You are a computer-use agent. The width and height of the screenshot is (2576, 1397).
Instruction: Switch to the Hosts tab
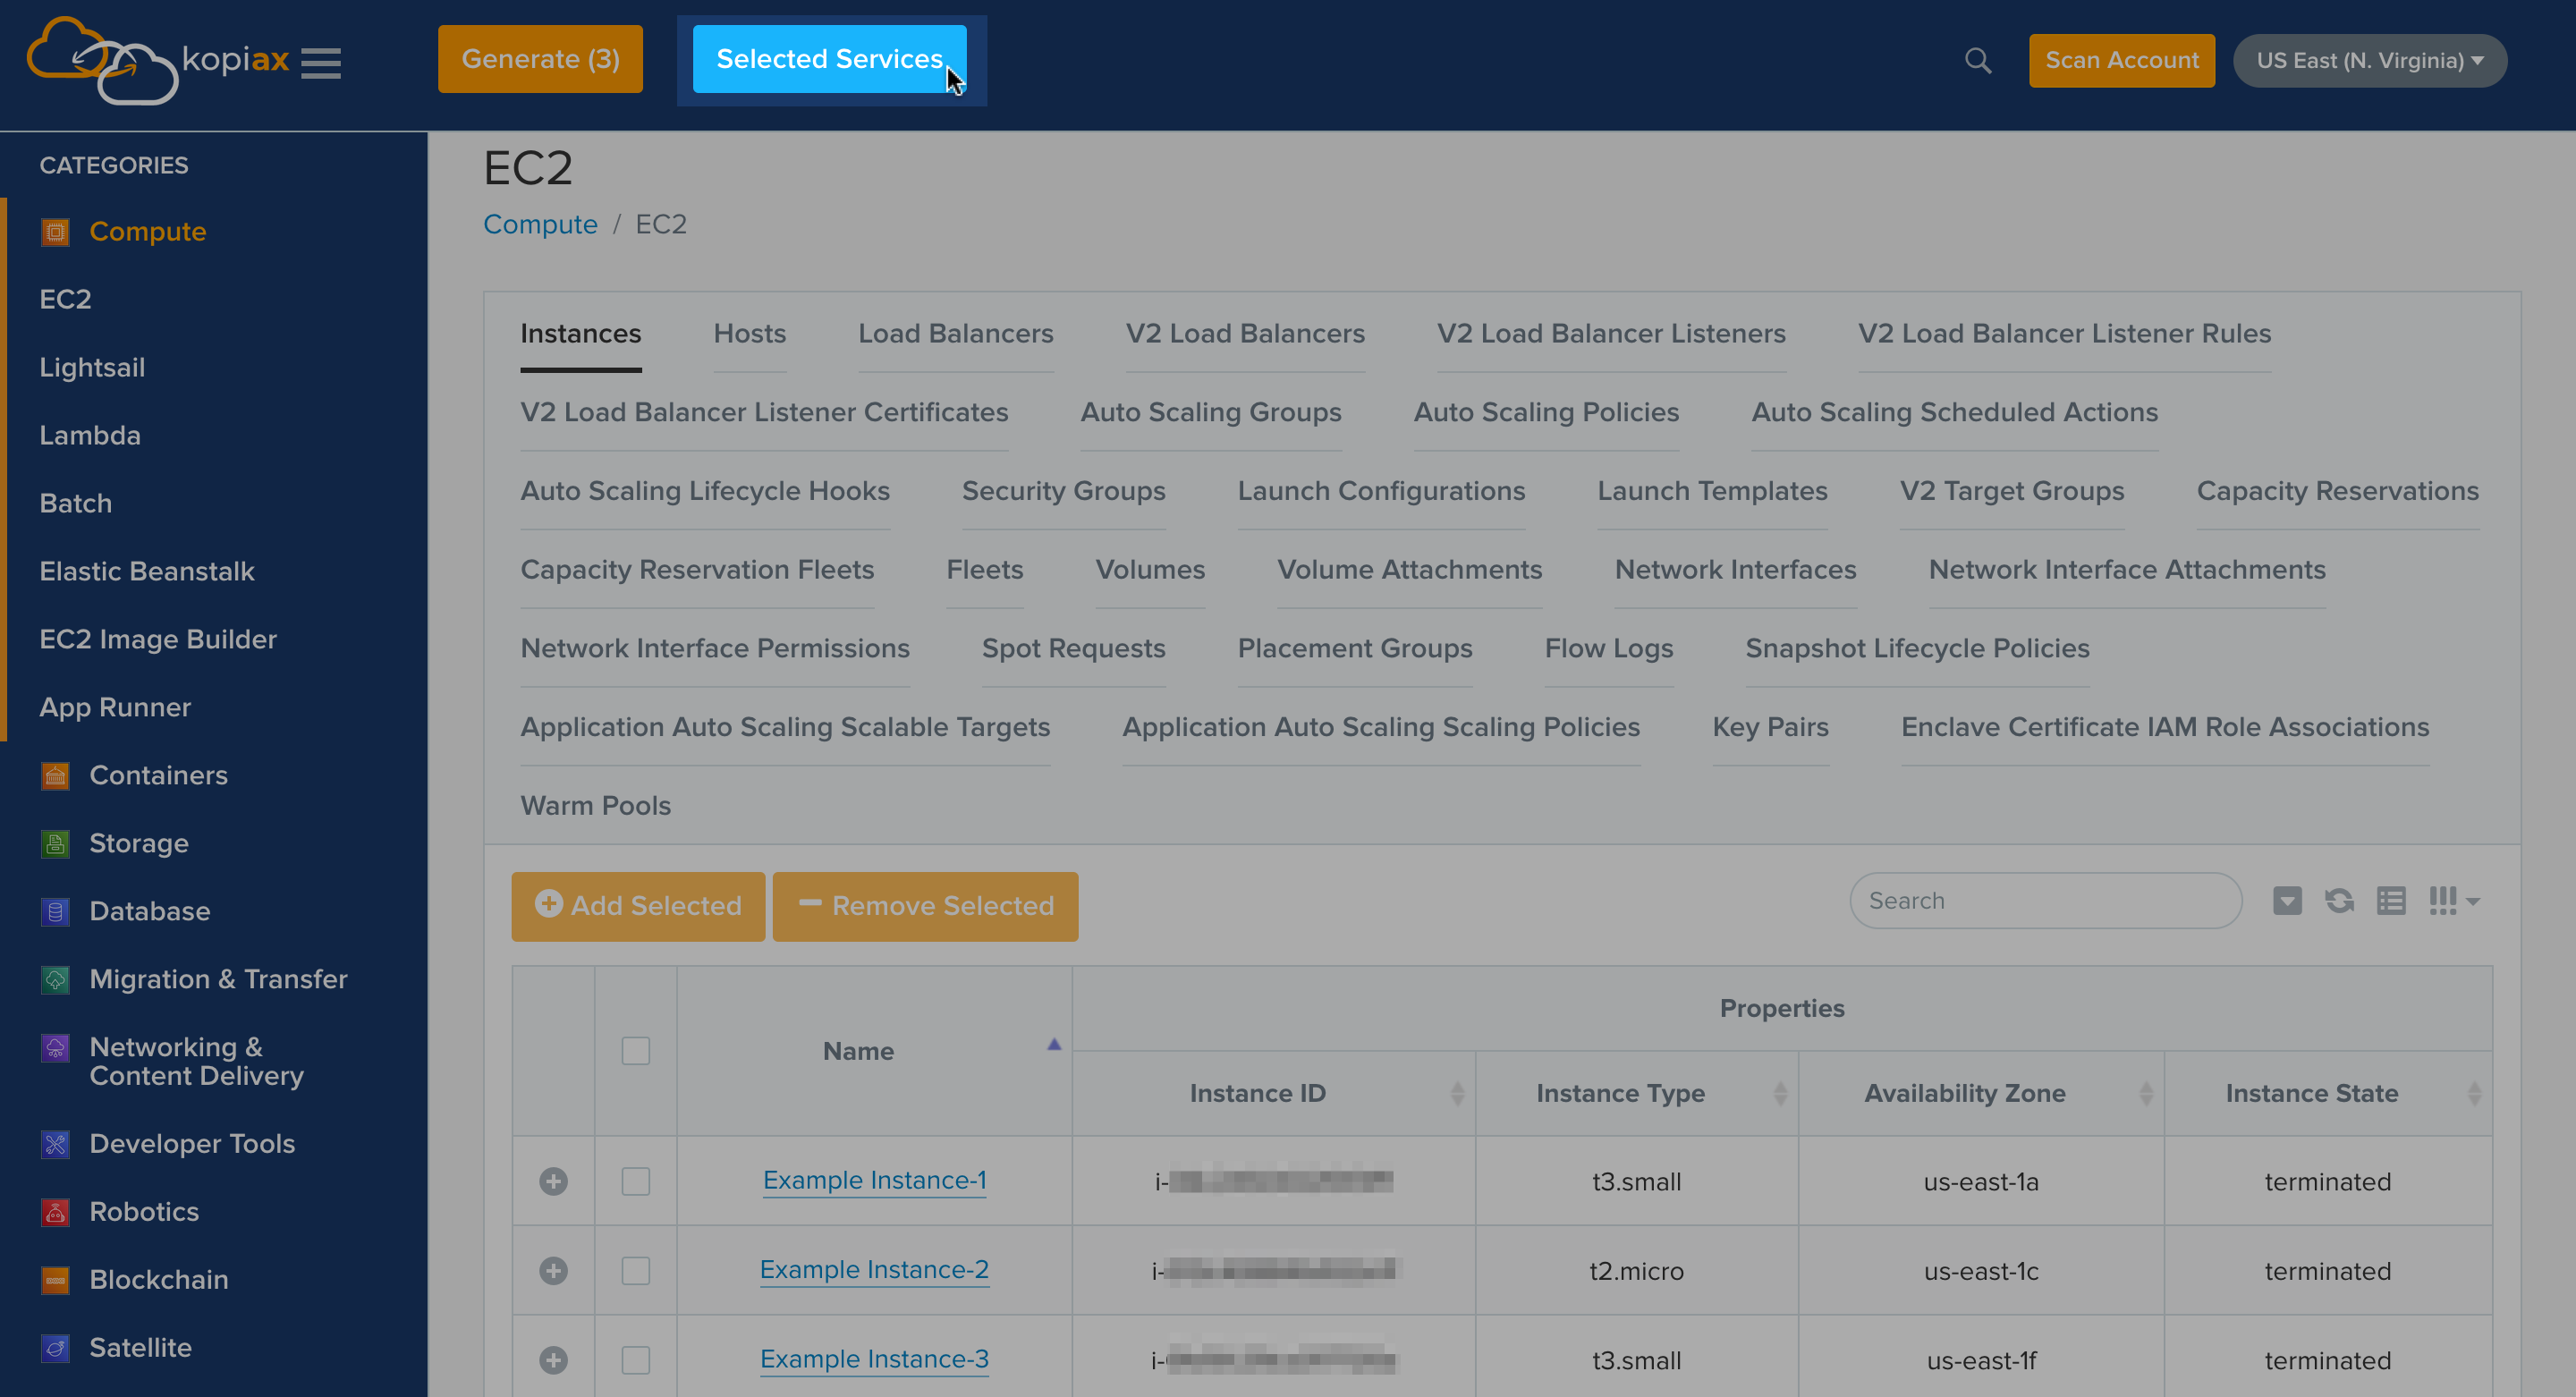[749, 334]
